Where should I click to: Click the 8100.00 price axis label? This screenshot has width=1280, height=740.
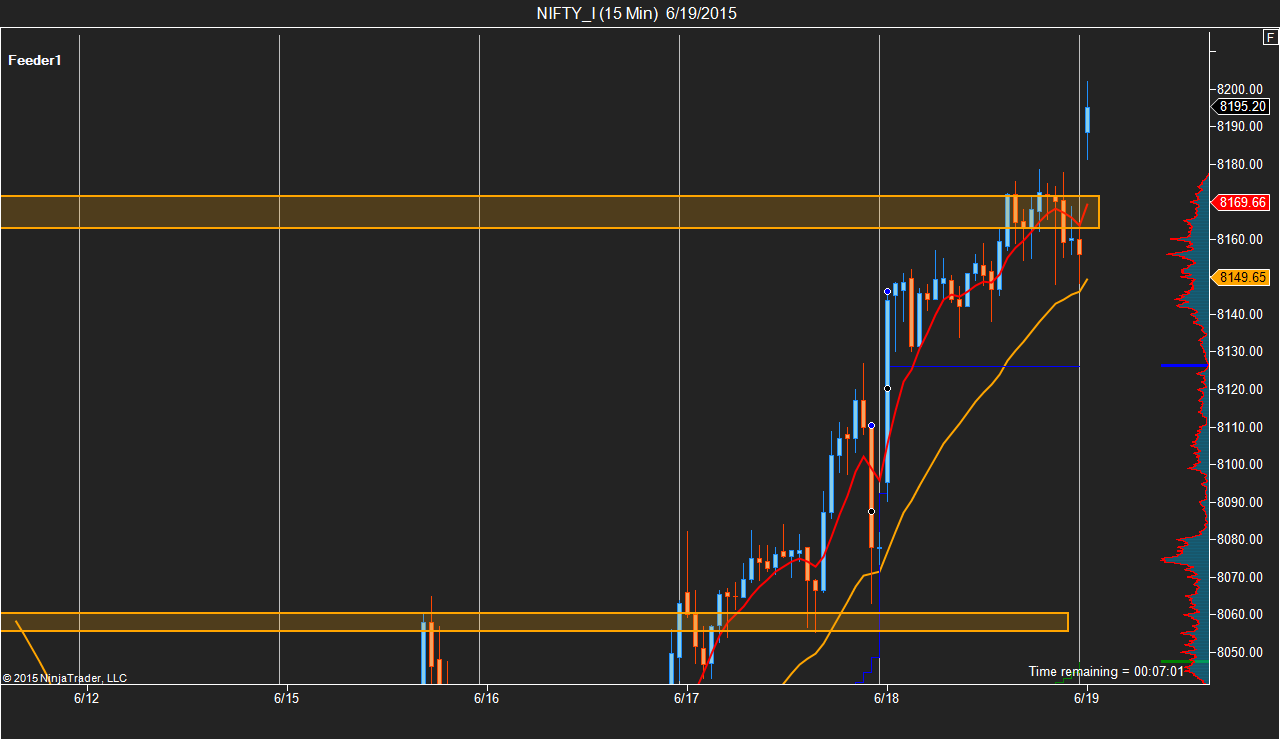click(1240, 464)
